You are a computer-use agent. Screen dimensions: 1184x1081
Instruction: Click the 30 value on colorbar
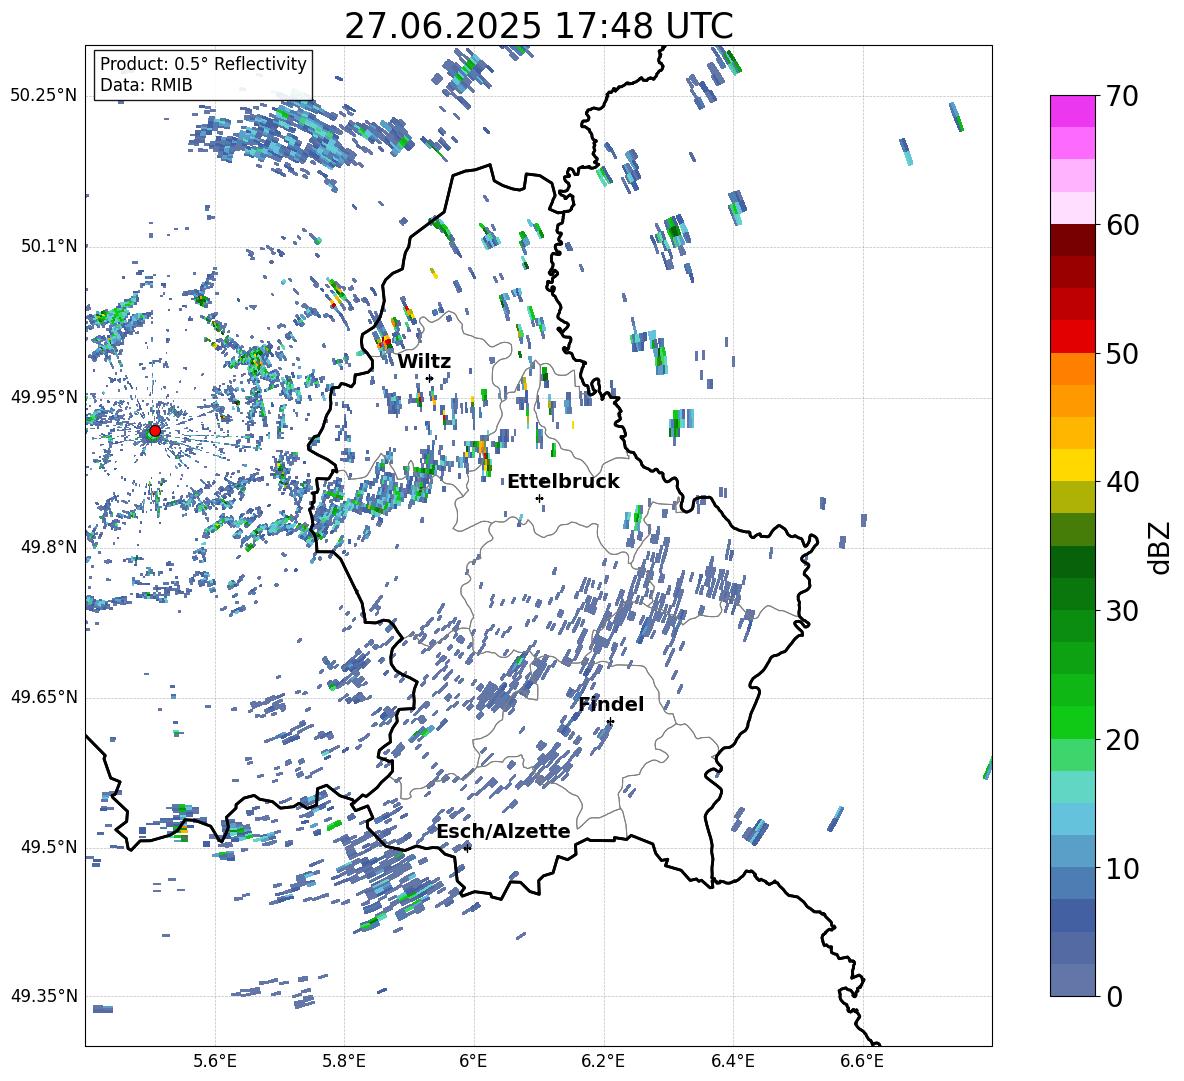point(1122,611)
